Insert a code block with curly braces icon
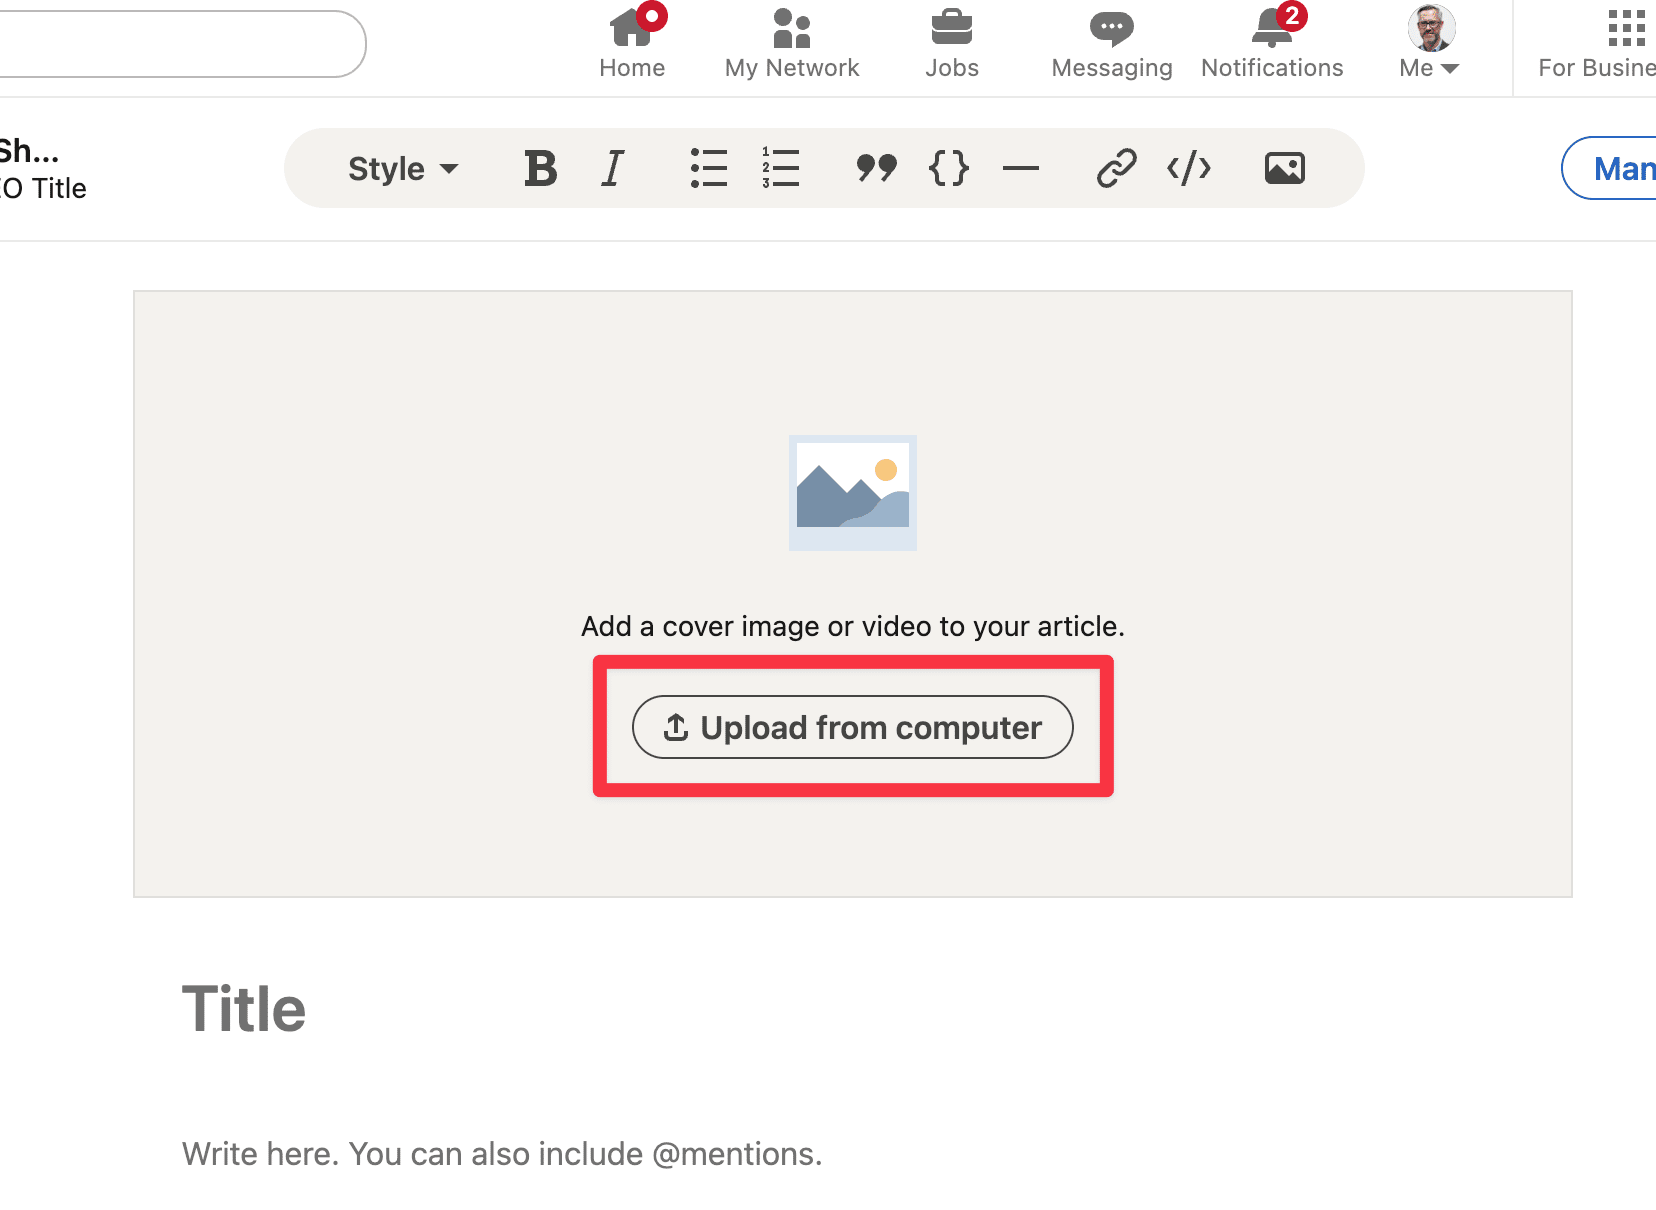Image resolution: width=1656 pixels, height=1210 pixels. (x=948, y=168)
